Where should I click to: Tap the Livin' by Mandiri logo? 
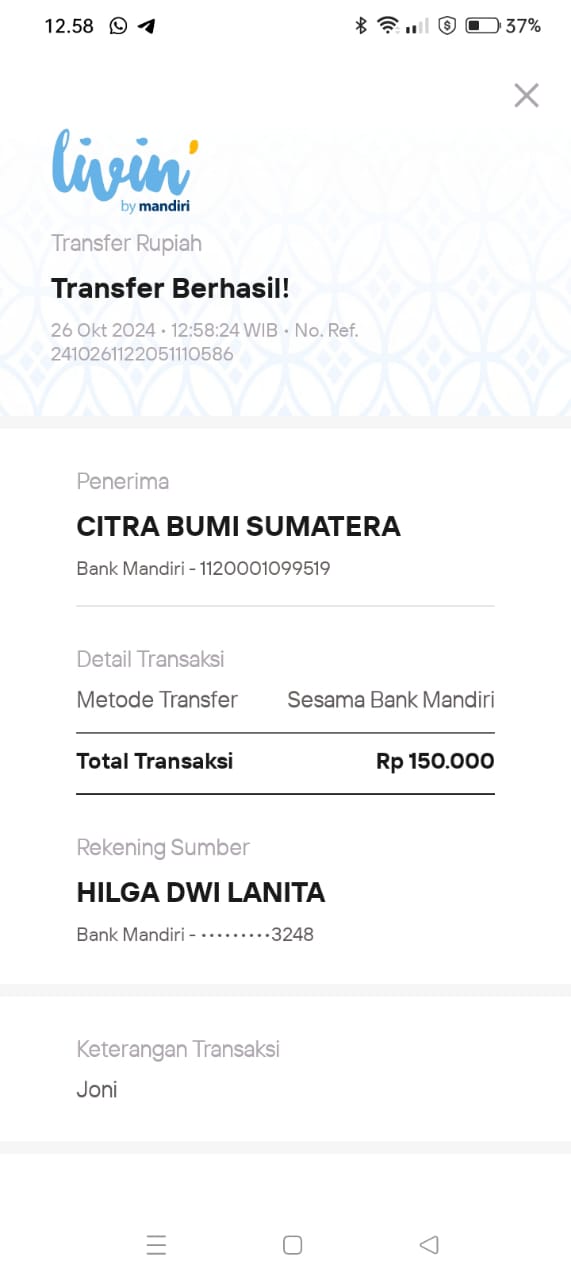(119, 170)
